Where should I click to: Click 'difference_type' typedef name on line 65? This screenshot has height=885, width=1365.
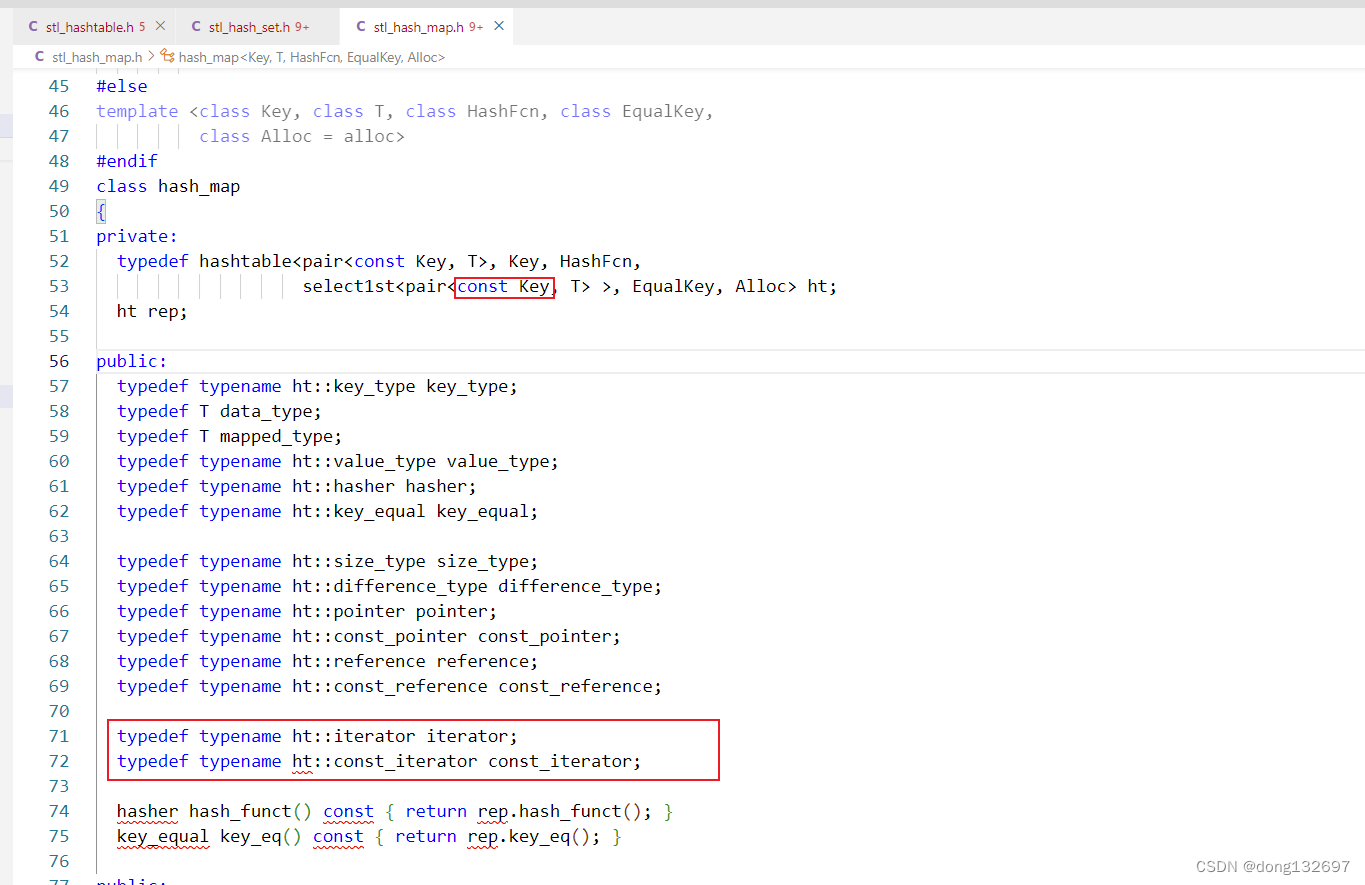pos(575,586)
